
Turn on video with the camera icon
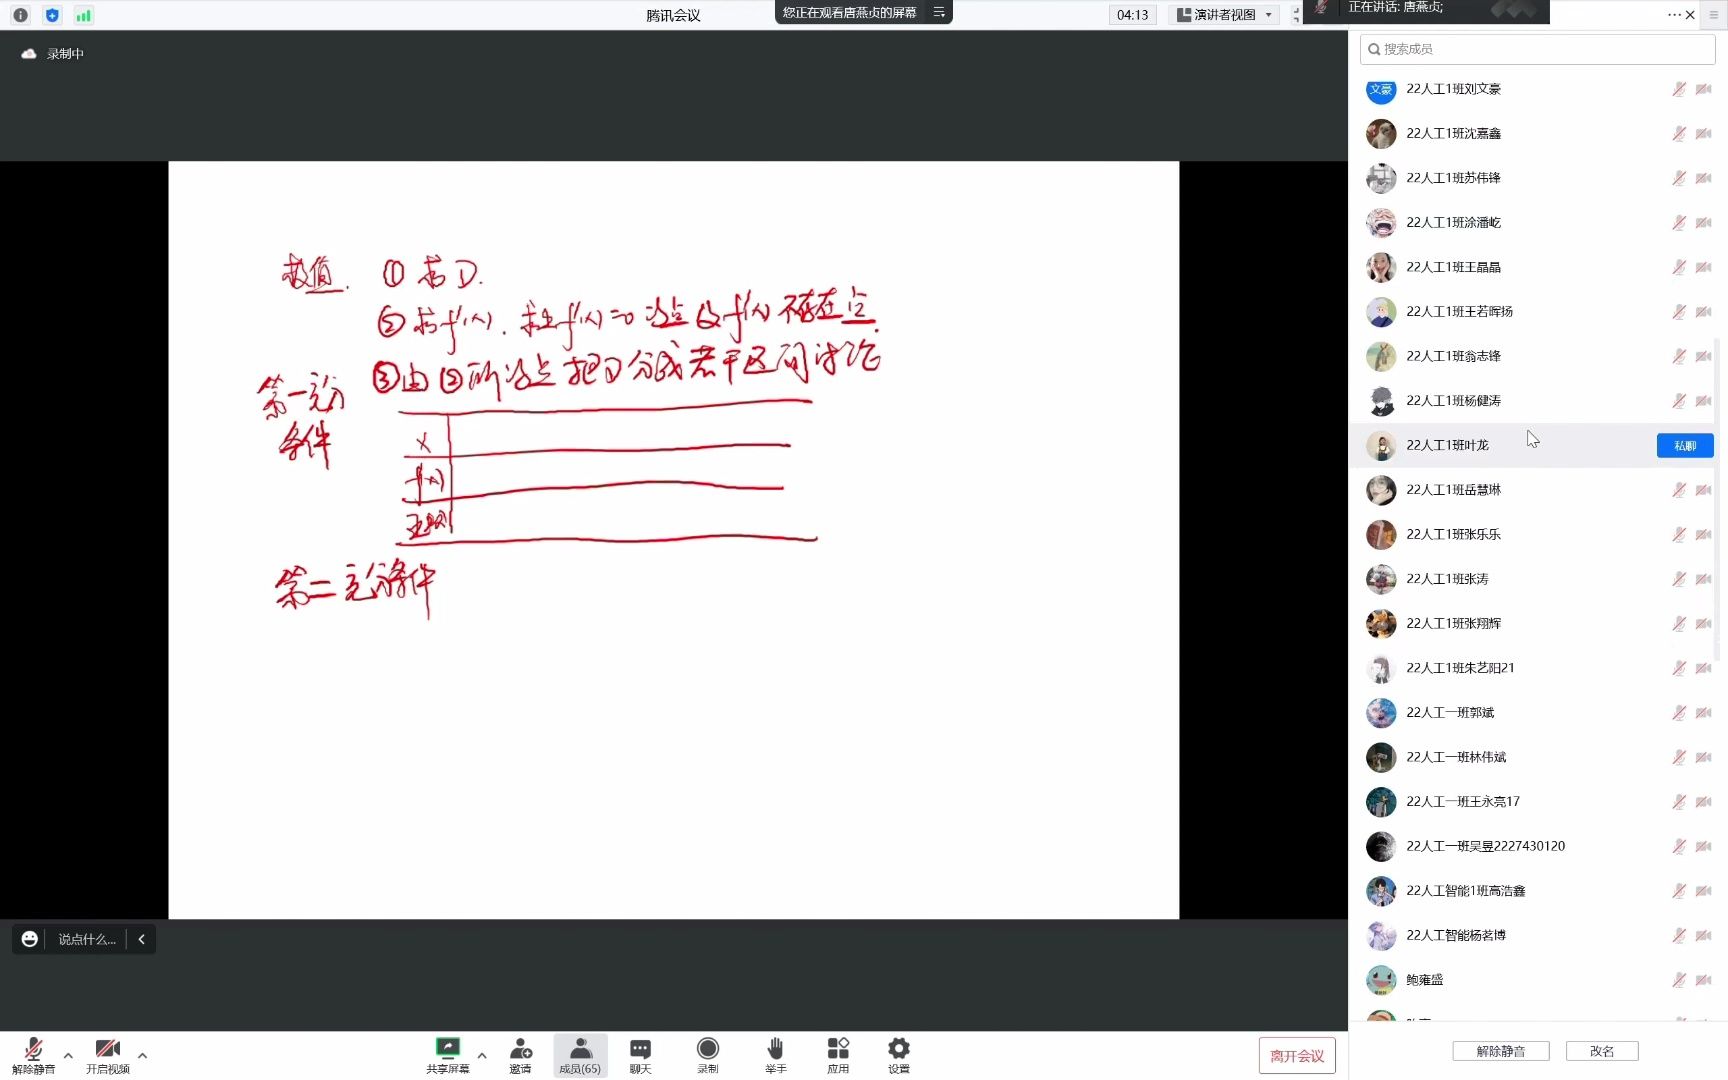108,1049
